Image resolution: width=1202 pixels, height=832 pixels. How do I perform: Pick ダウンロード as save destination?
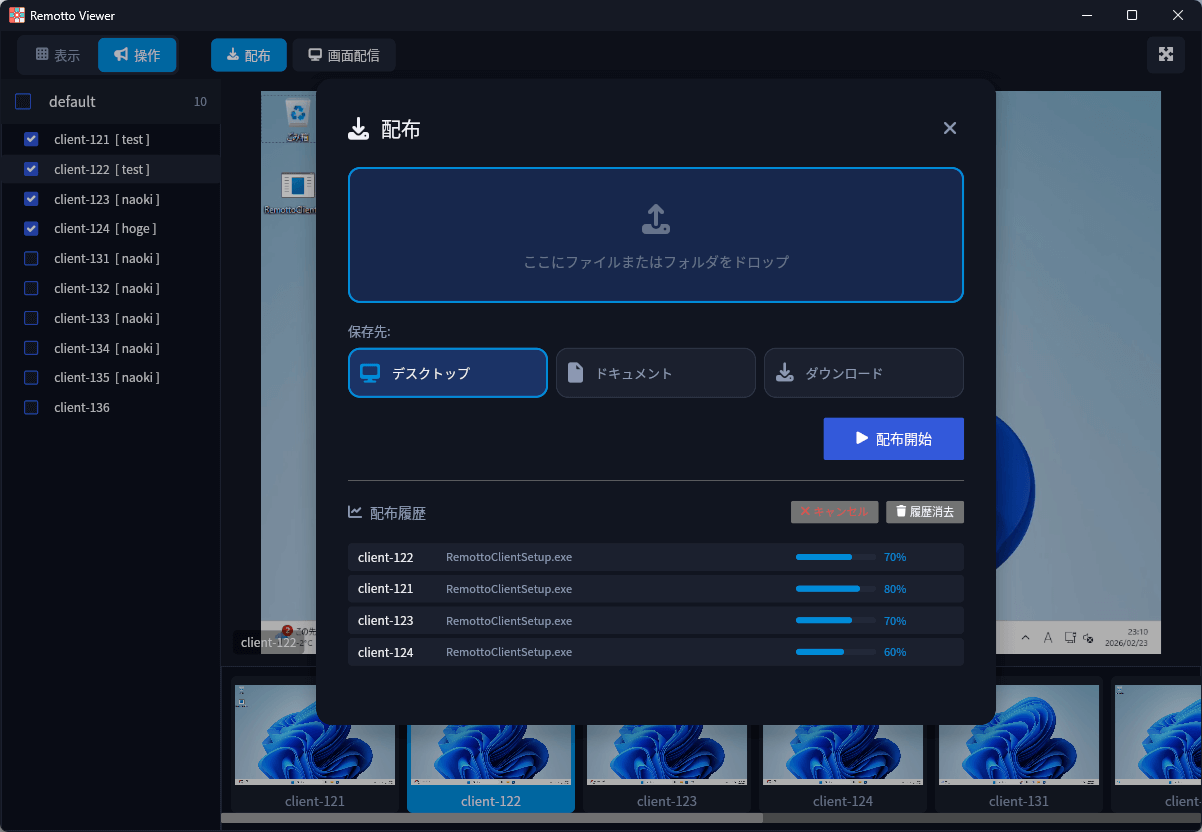(x=863, y=373)
